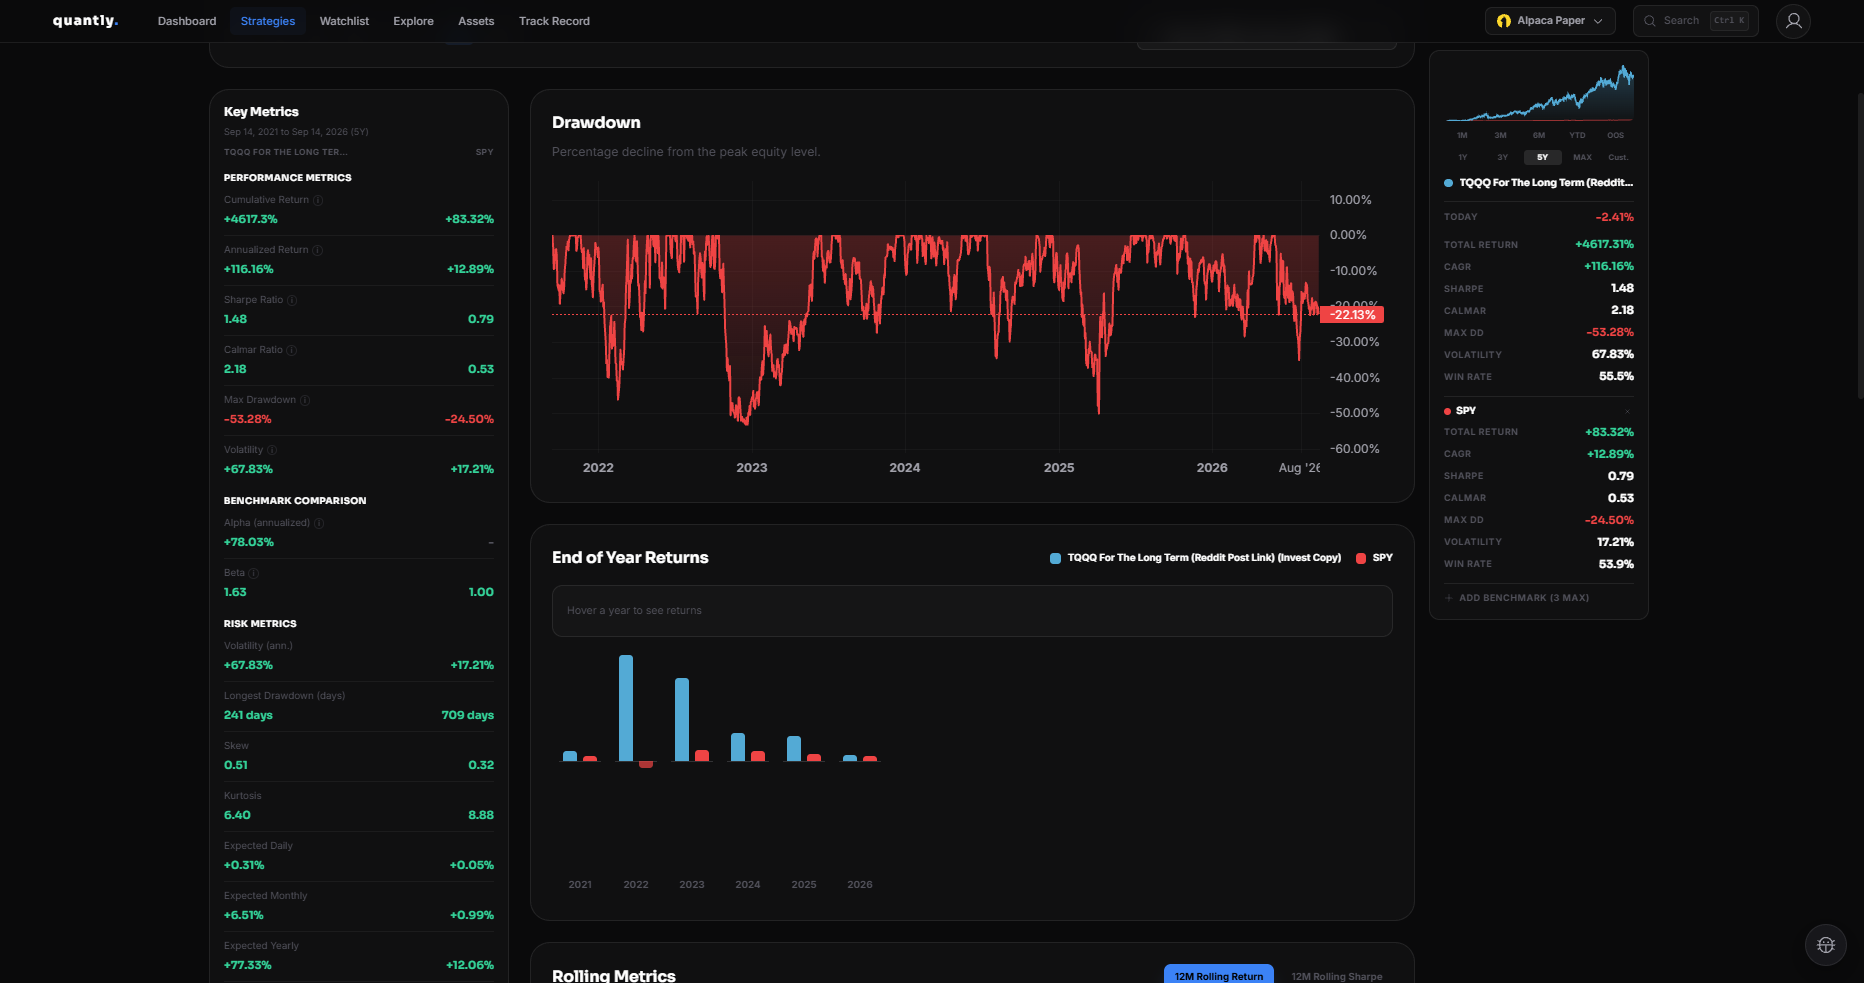
Task: Click the 2022 blue bar in Returns chart
Action: click(x=626, y=708)
